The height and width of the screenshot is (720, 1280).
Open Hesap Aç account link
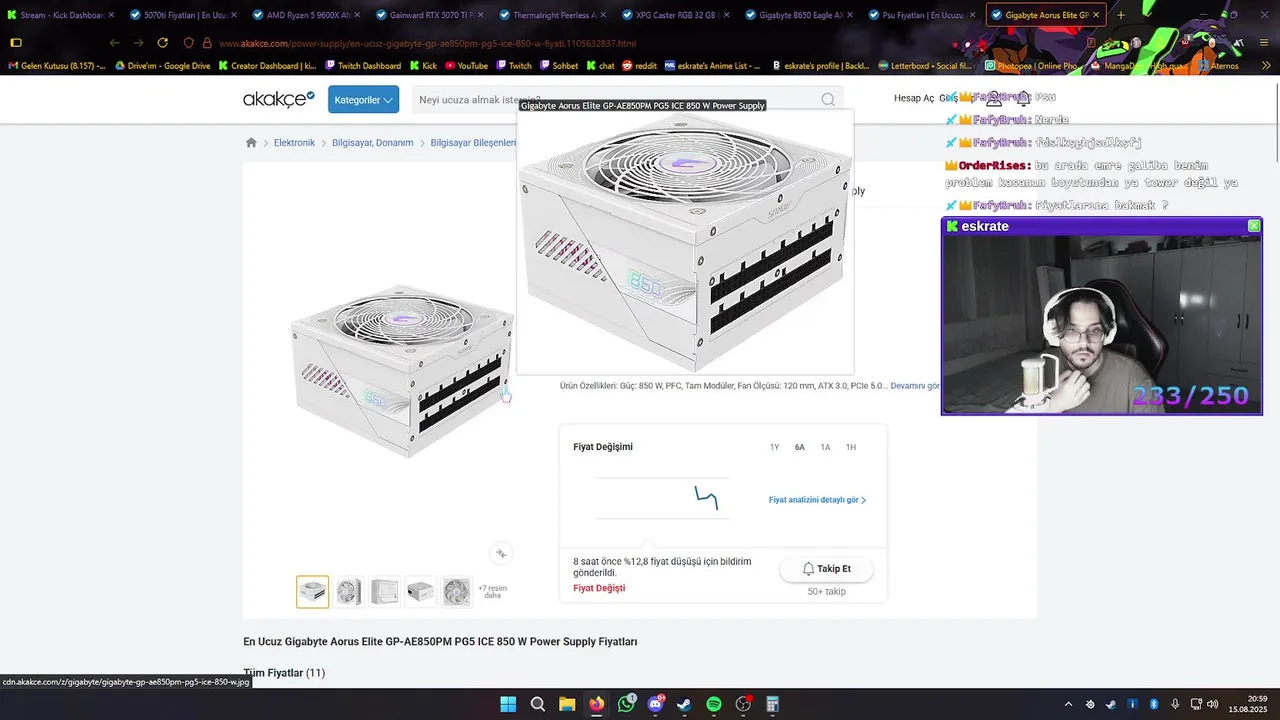pyautogui.click(x=914, y=99)
